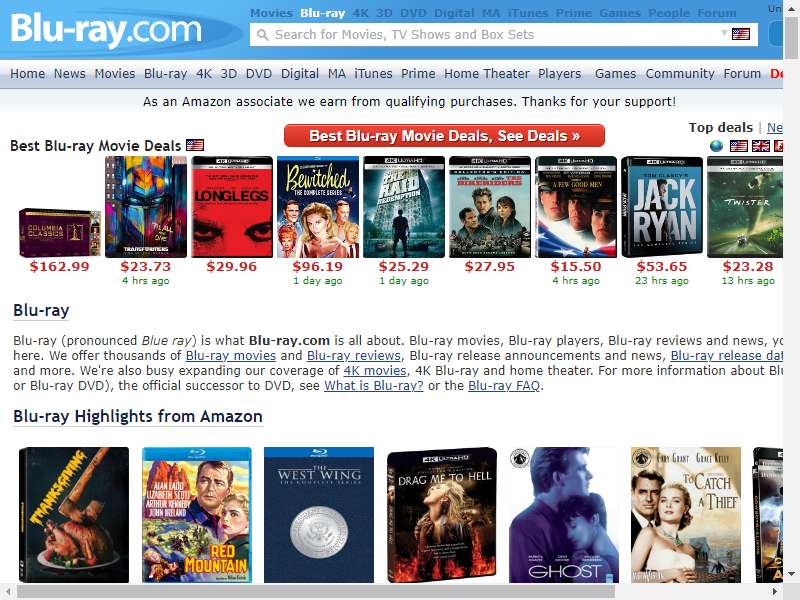
Task: Click the red See Deals button
Action: 444,136
